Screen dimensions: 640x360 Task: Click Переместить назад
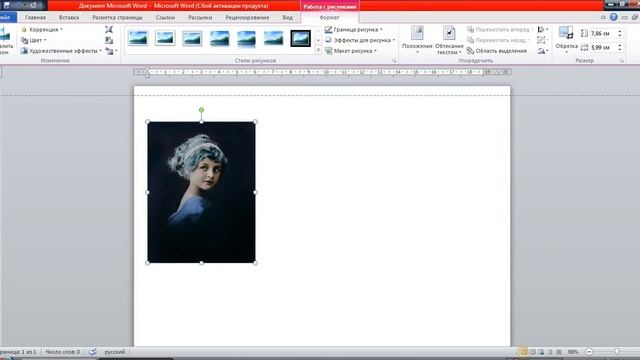click(498, 40)
